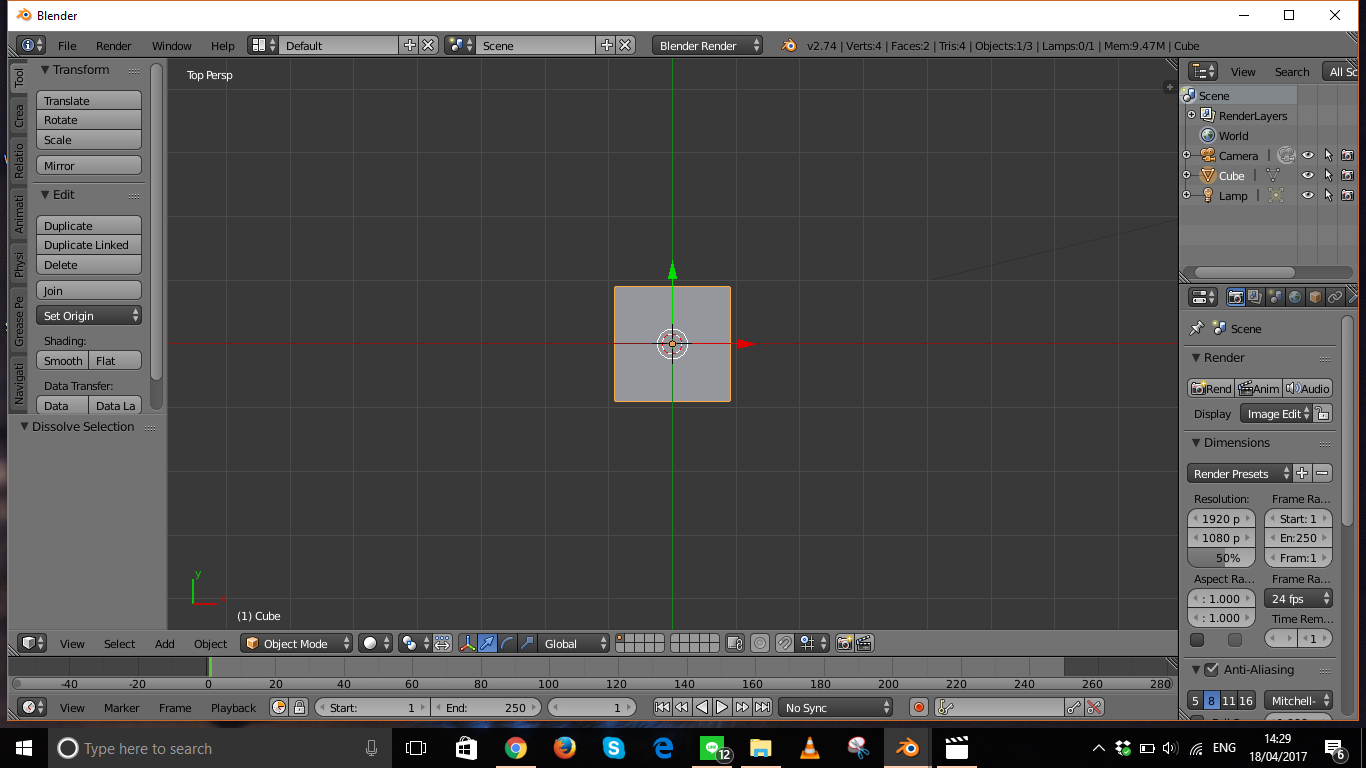Image resolution: width=1366 pixels, height=768 pixels.
Task: Click the 50% resolution percentage slider
Action: pyautogui.click(x=1221, y=557)
